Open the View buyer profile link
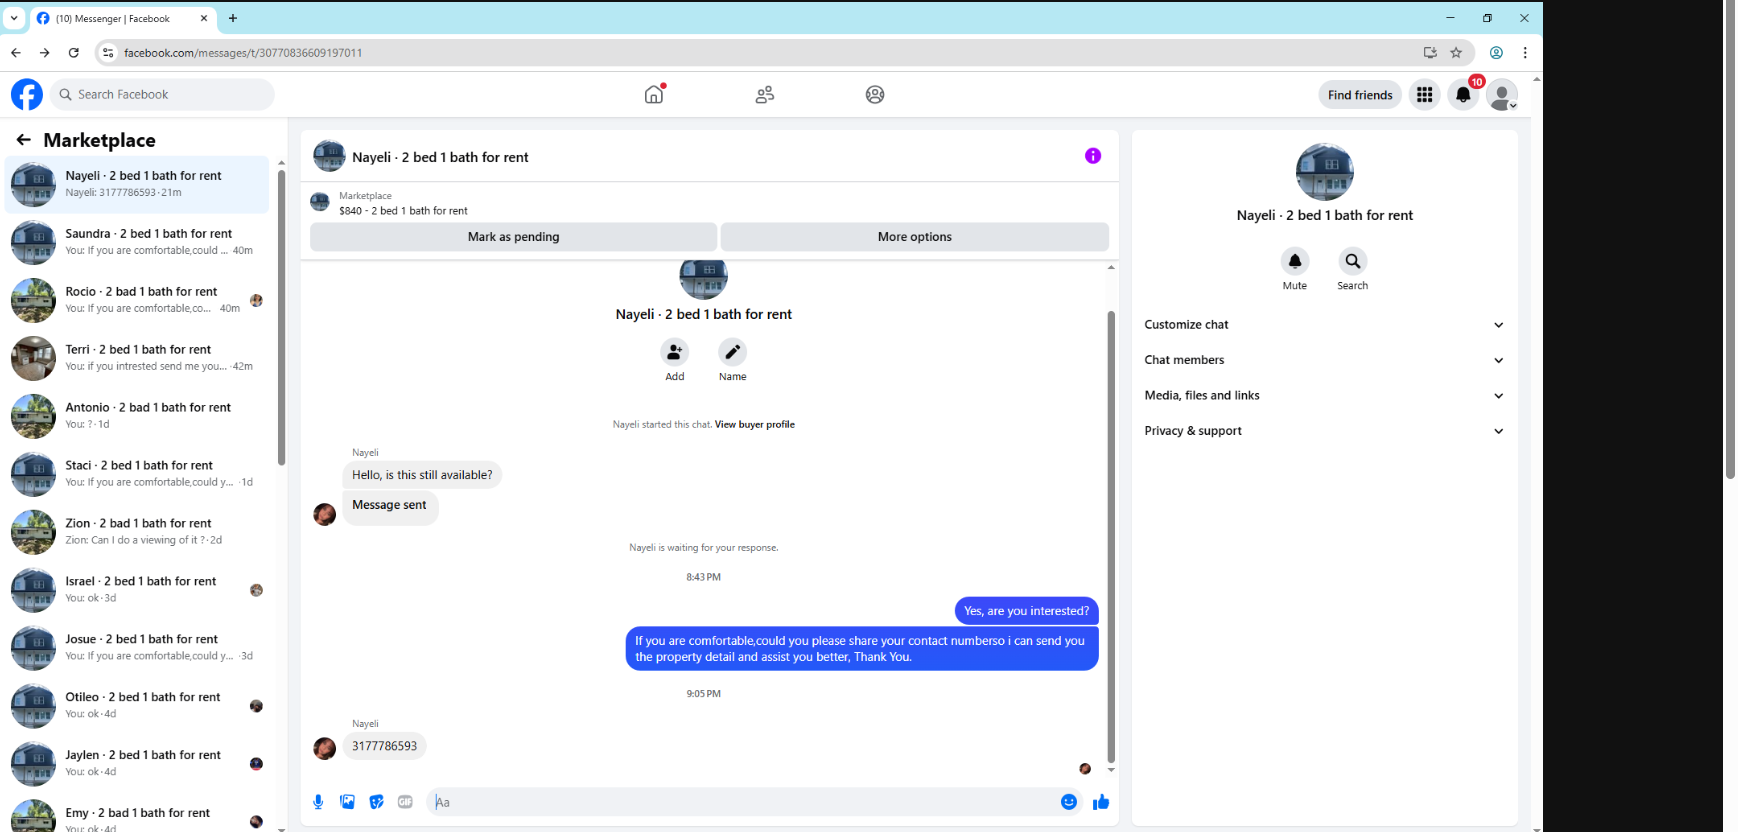The image size is (1738, 832). point(755,425)
